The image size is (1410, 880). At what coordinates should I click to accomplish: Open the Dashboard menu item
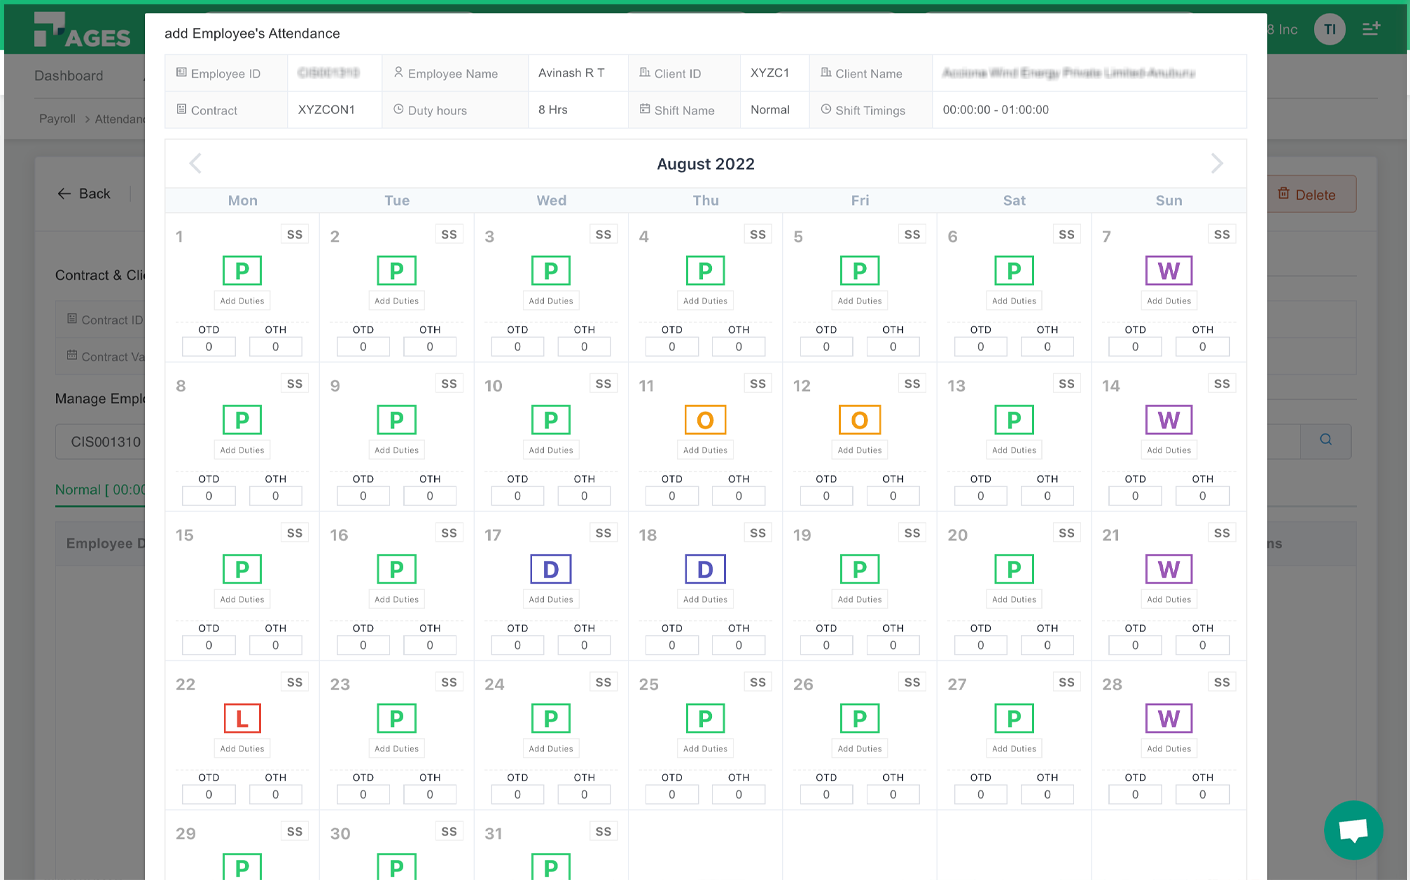coord(69,76)
